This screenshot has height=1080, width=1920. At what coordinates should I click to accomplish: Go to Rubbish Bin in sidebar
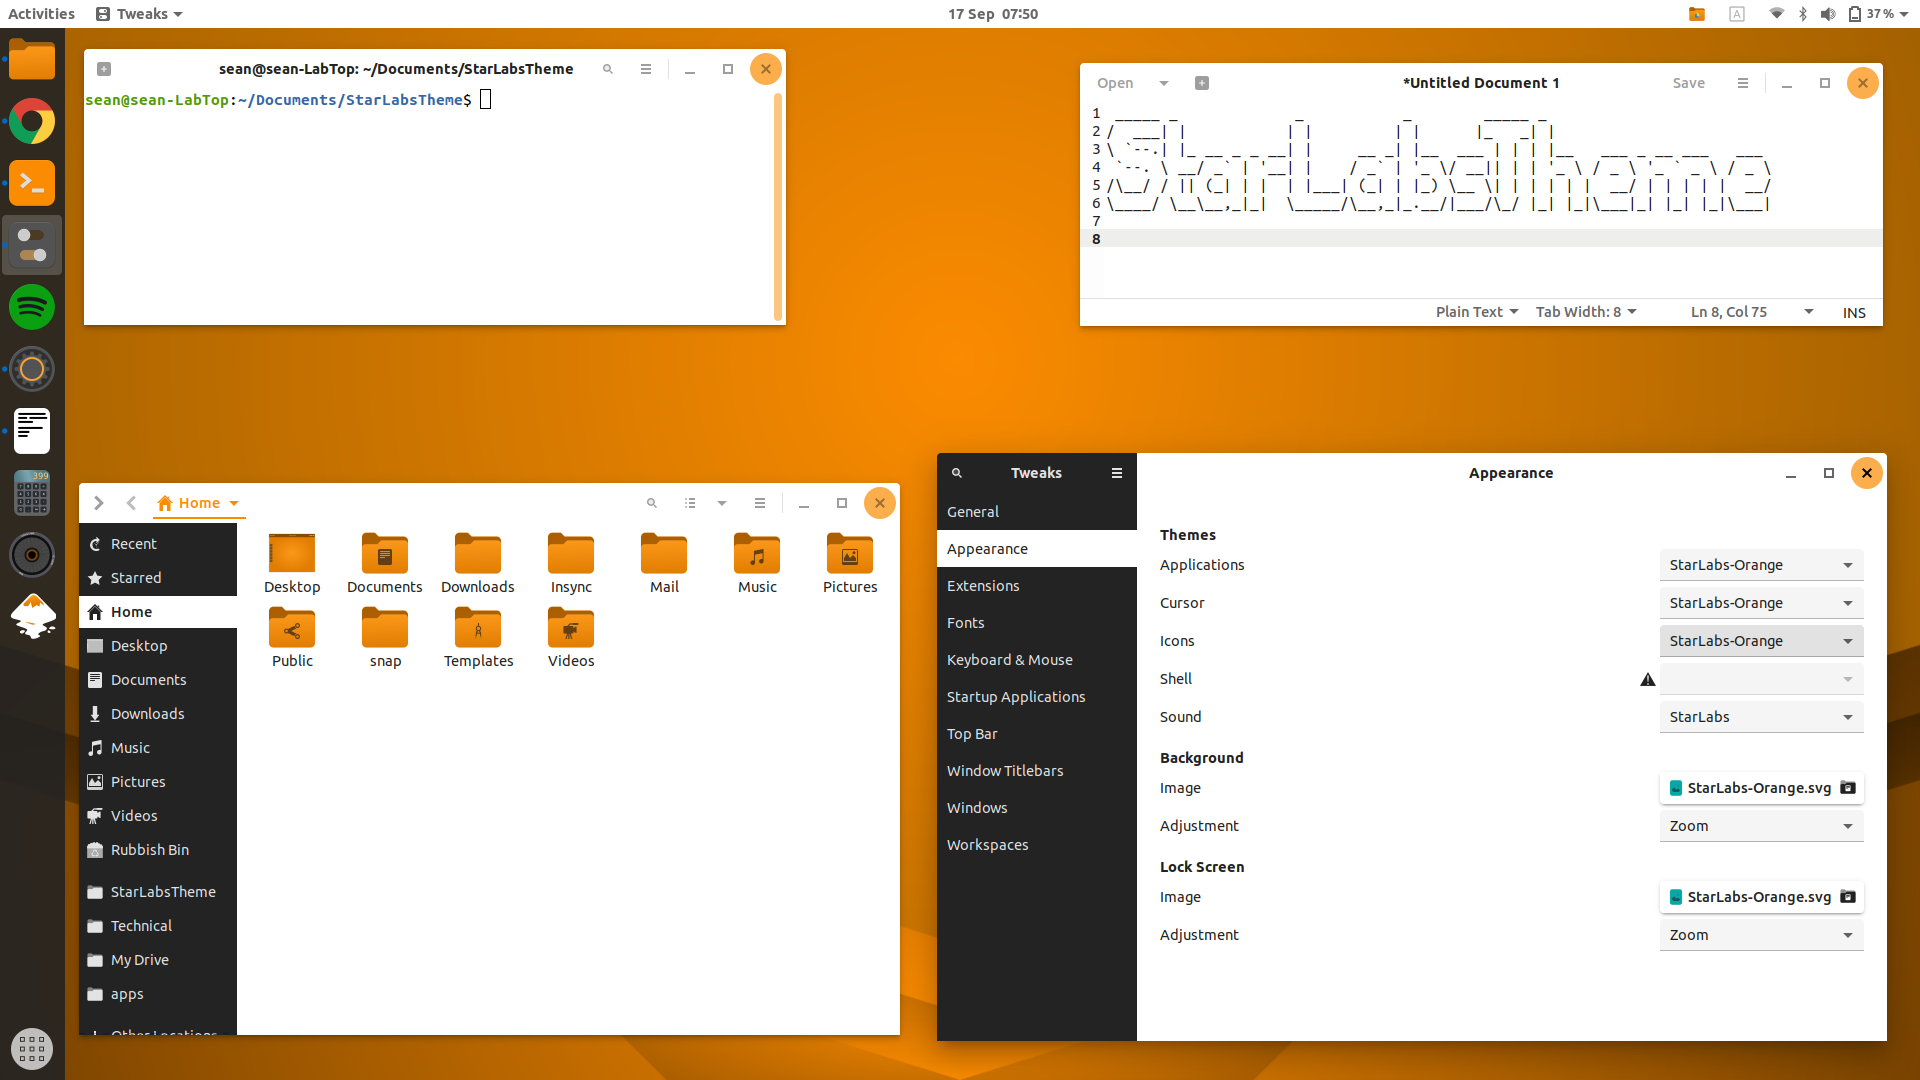150,850
